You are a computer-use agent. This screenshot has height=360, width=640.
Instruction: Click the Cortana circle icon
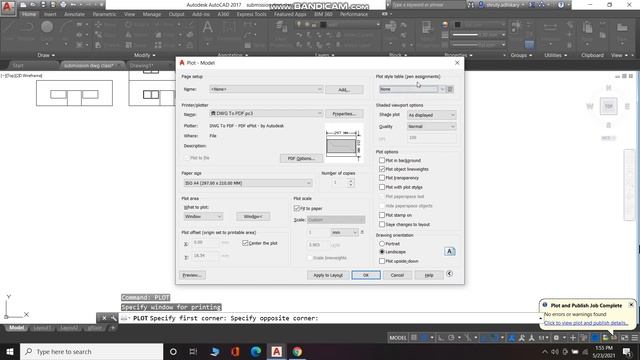[x=173, y=351]
